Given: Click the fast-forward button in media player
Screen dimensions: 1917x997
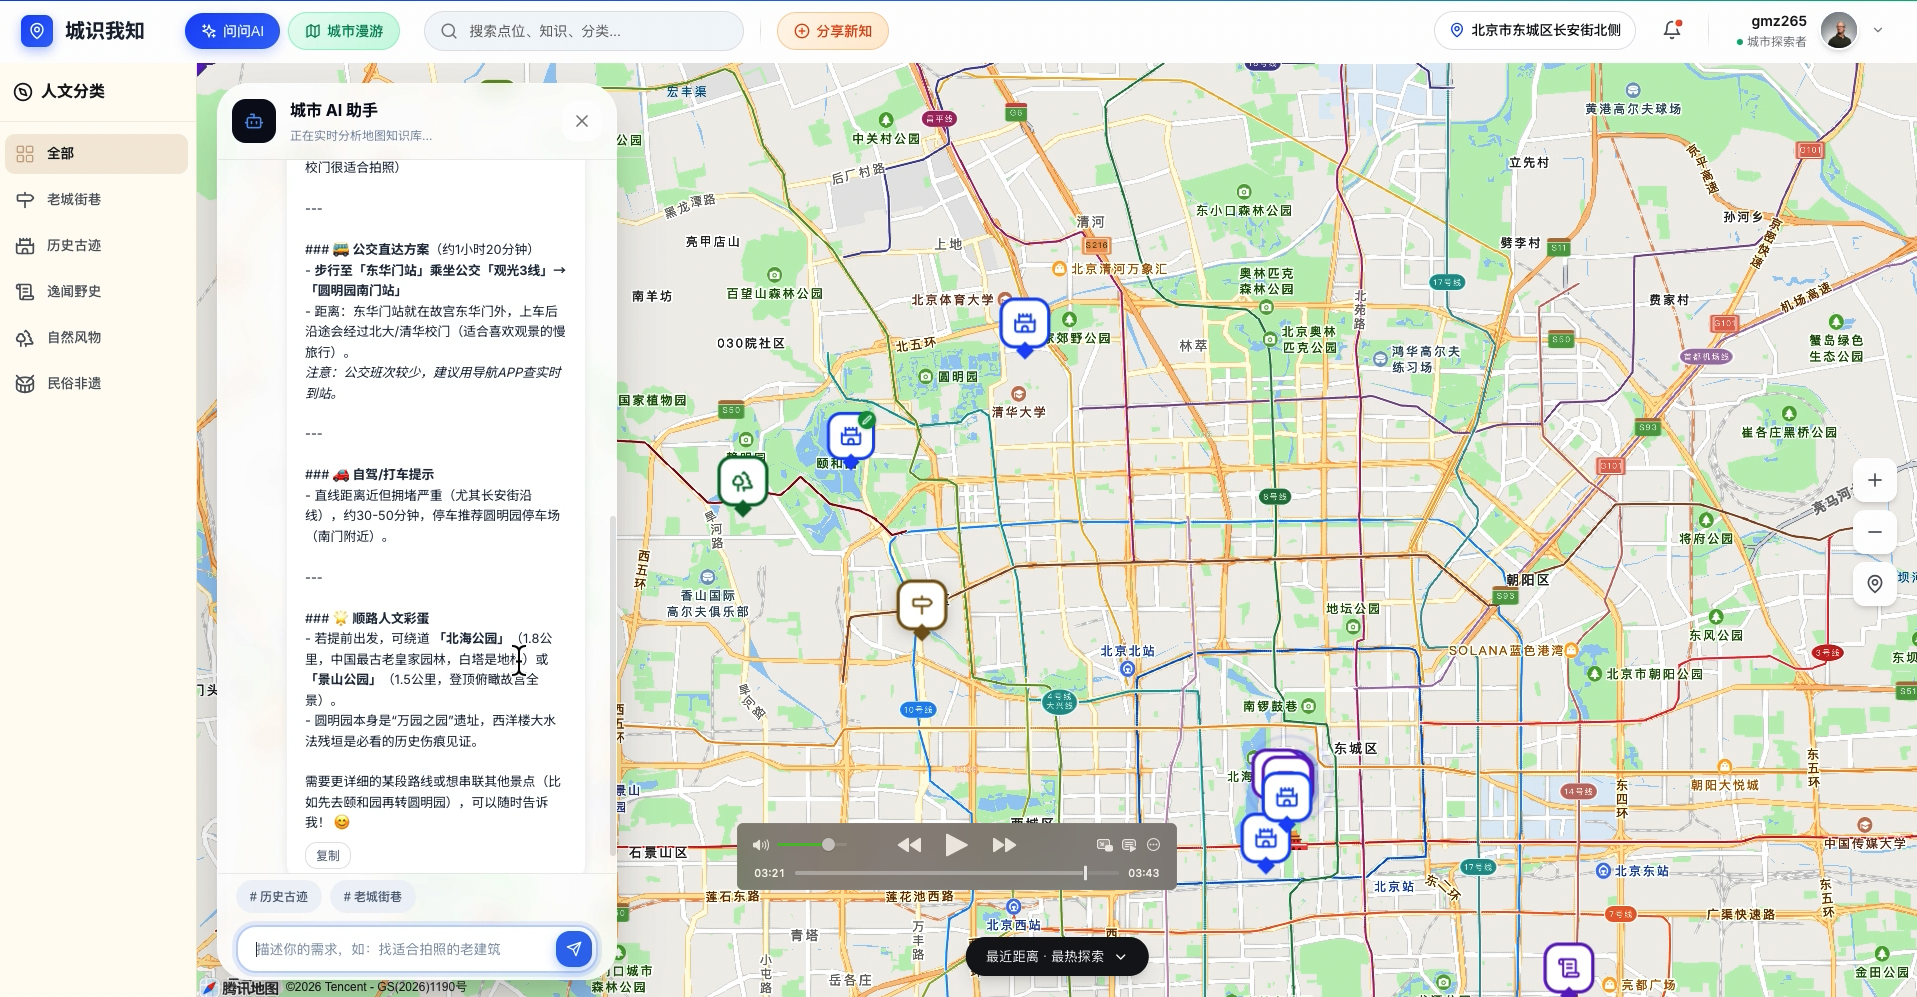Looking at the screenshot, I should [1004, 845].
